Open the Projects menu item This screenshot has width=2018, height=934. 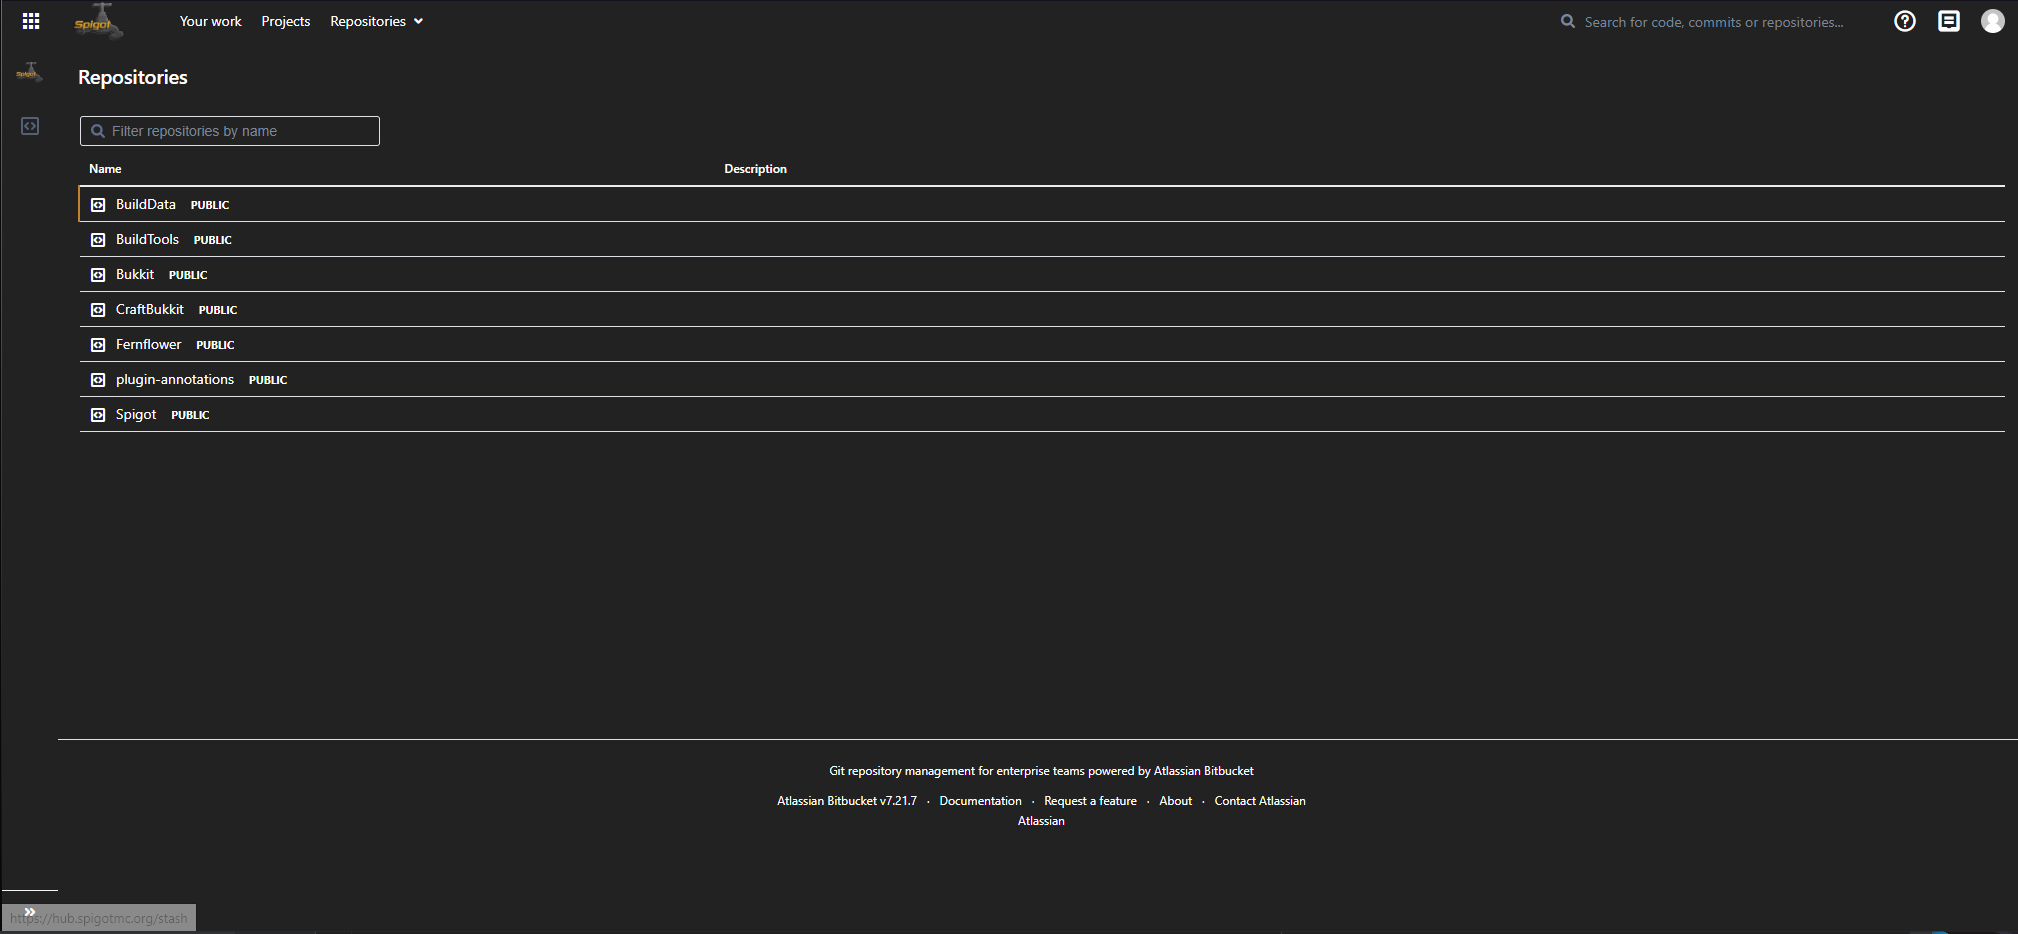[286, 21]
